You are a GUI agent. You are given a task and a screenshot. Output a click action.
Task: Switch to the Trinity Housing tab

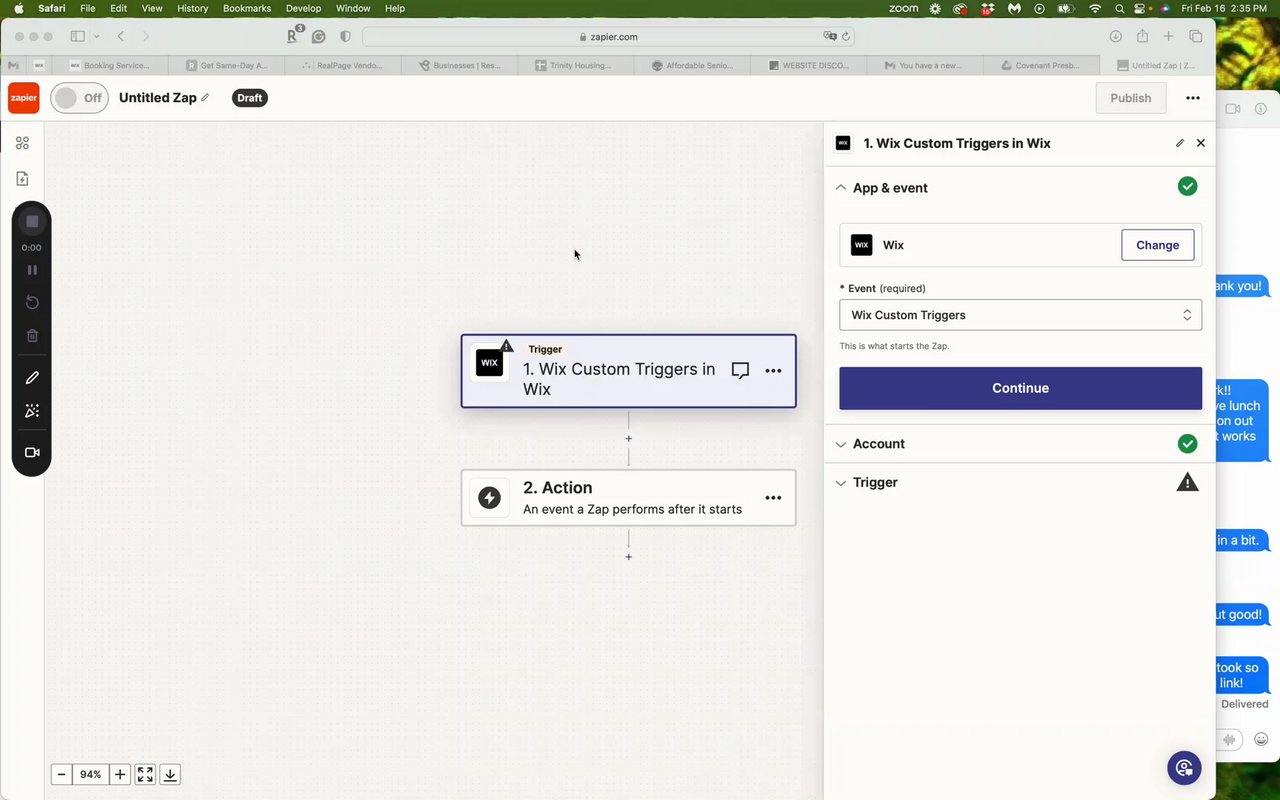(x=577, y=65)
